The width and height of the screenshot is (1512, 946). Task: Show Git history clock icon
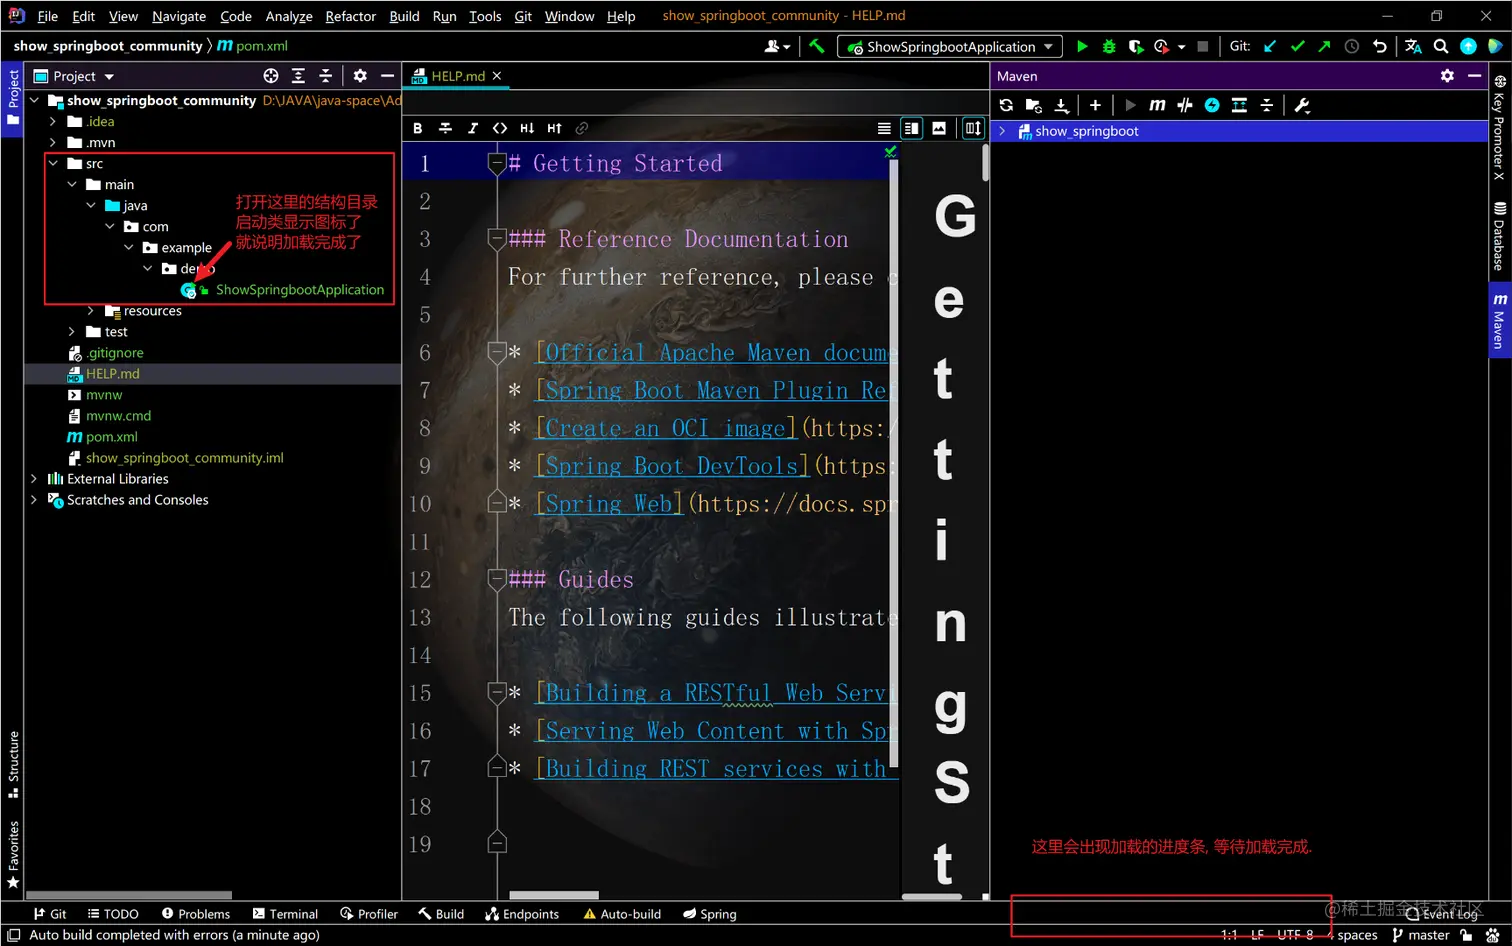1352,46
